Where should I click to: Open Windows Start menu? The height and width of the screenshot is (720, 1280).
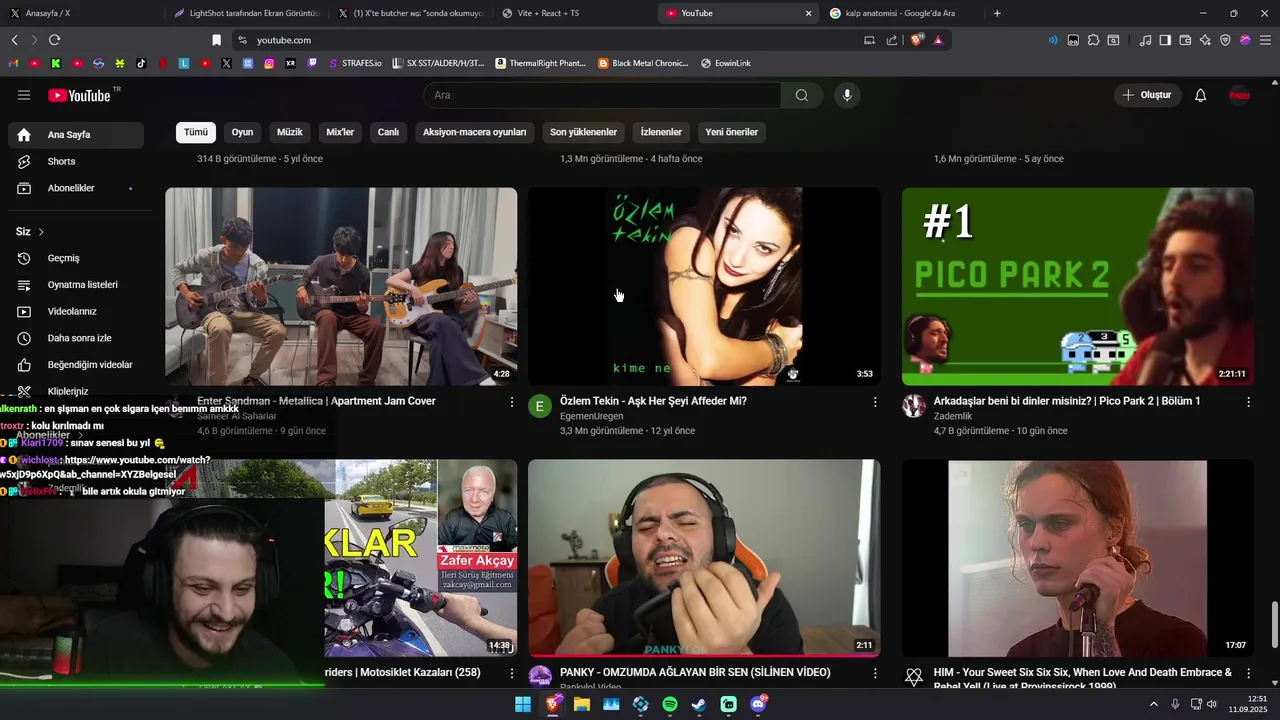[x=523, y=704]
